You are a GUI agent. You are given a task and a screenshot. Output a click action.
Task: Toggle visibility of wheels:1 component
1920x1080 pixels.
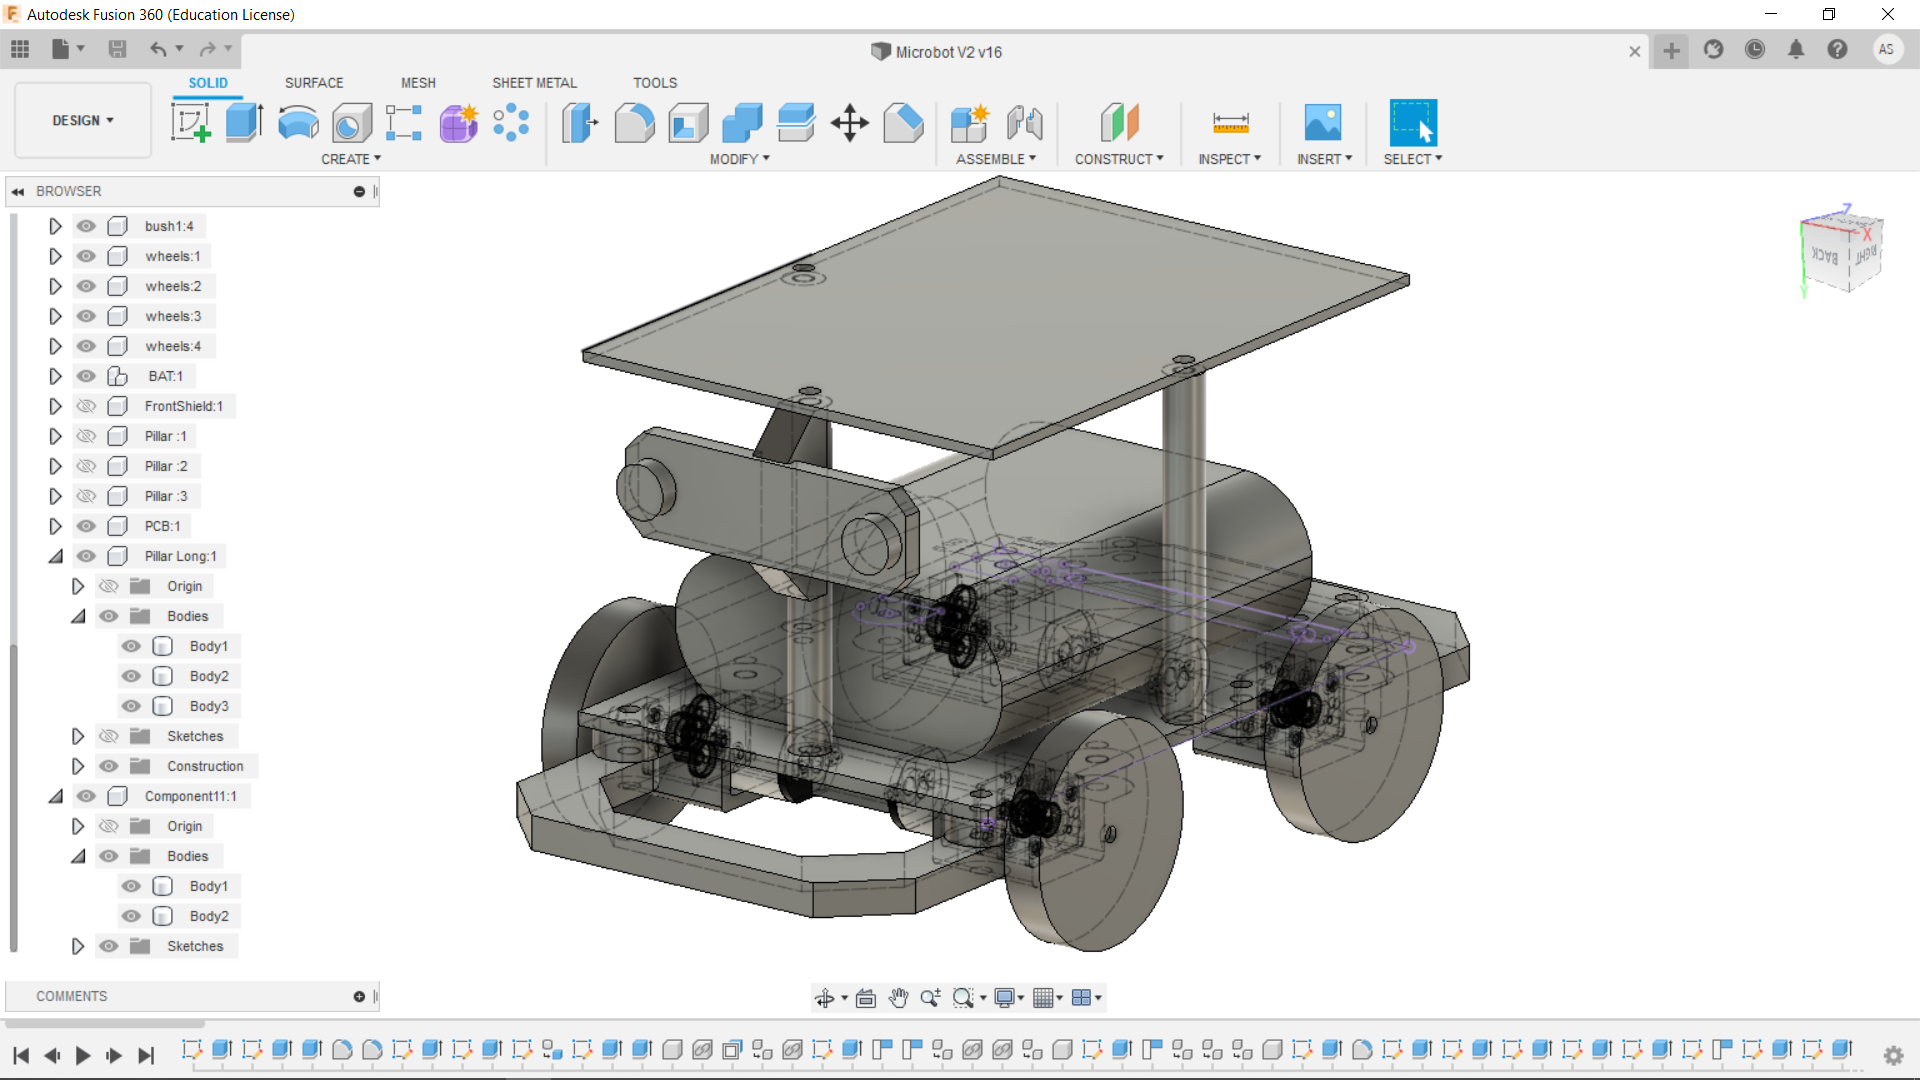pyautogui.click(x=86, y=256)
